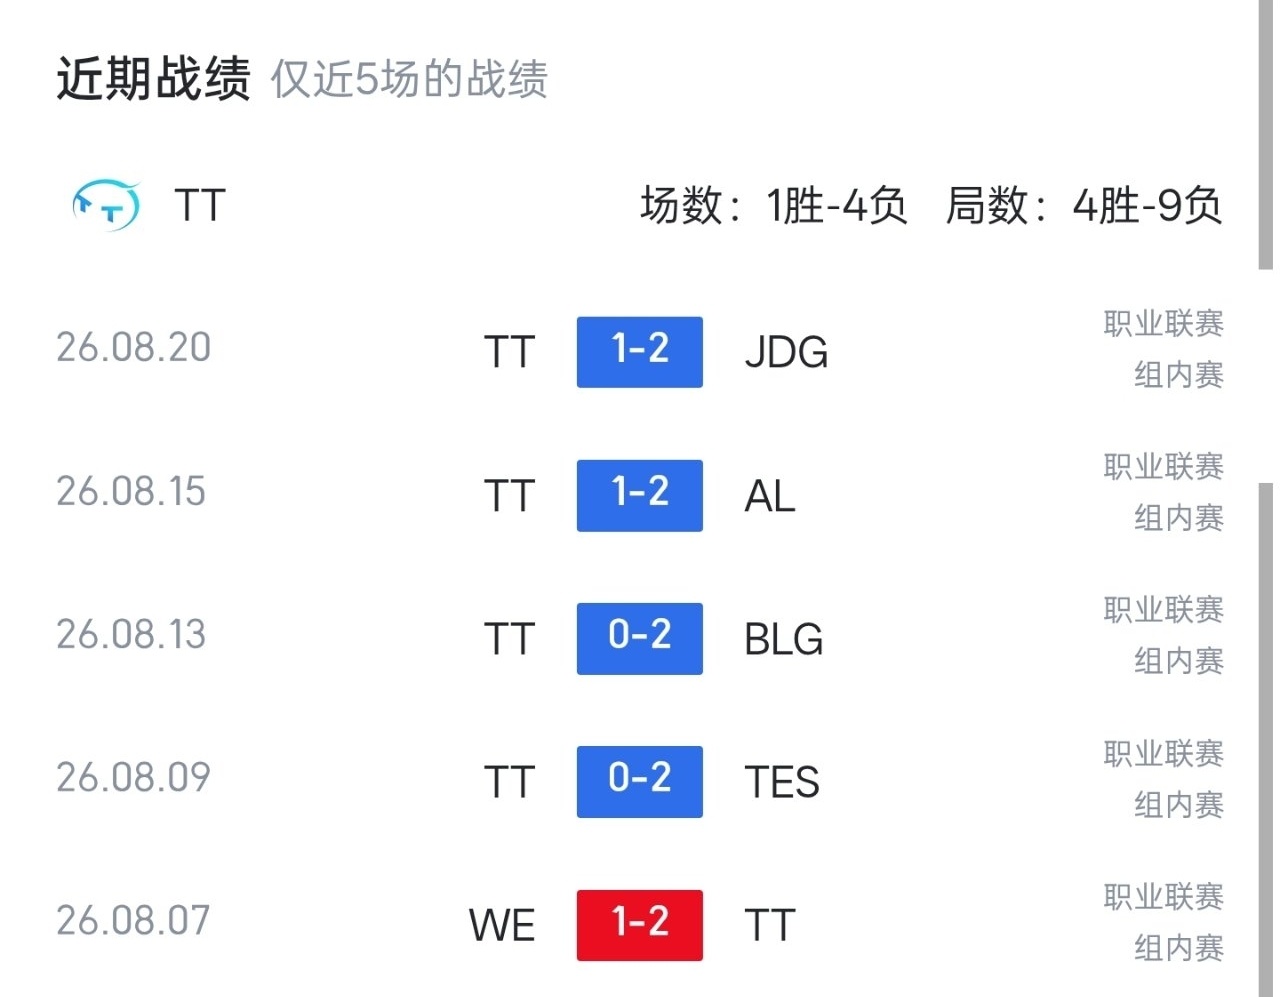
Task: Click the BLG team name
Action: click(x=784, y=639)
